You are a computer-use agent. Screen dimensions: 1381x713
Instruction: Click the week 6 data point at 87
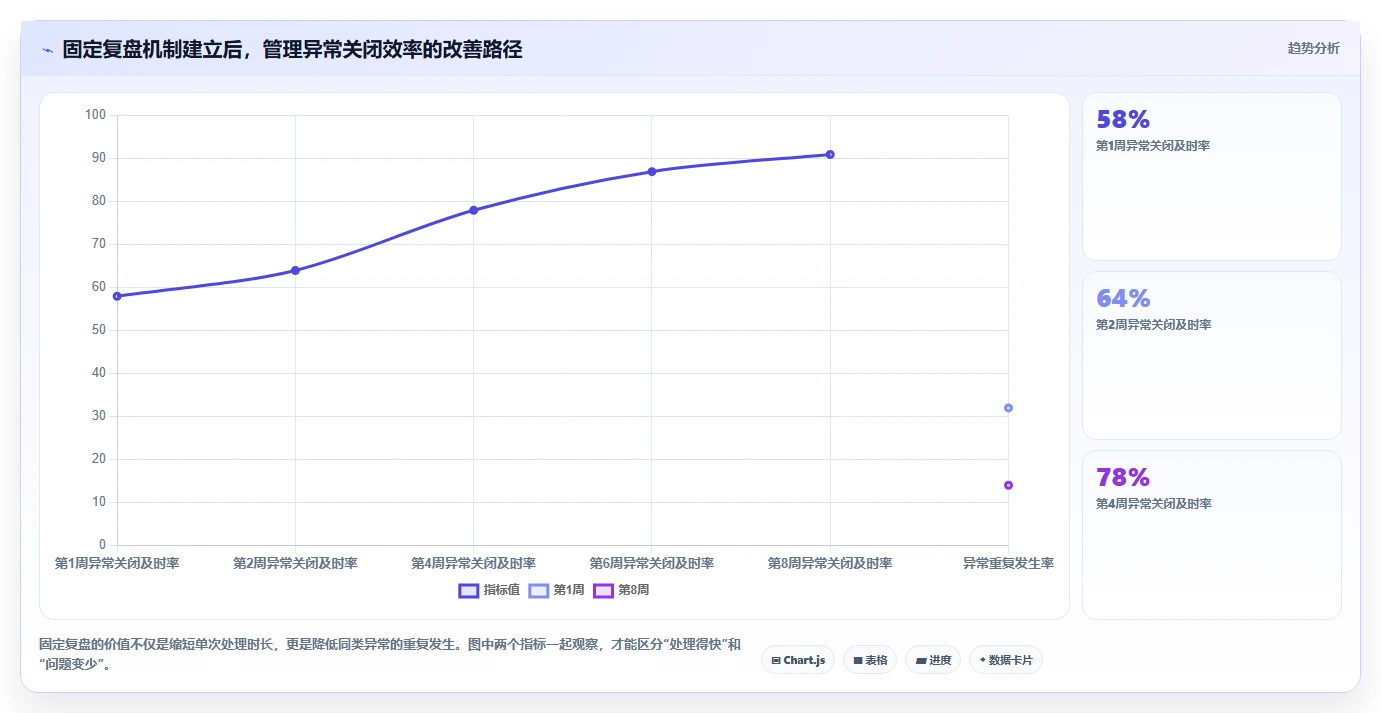652,171
